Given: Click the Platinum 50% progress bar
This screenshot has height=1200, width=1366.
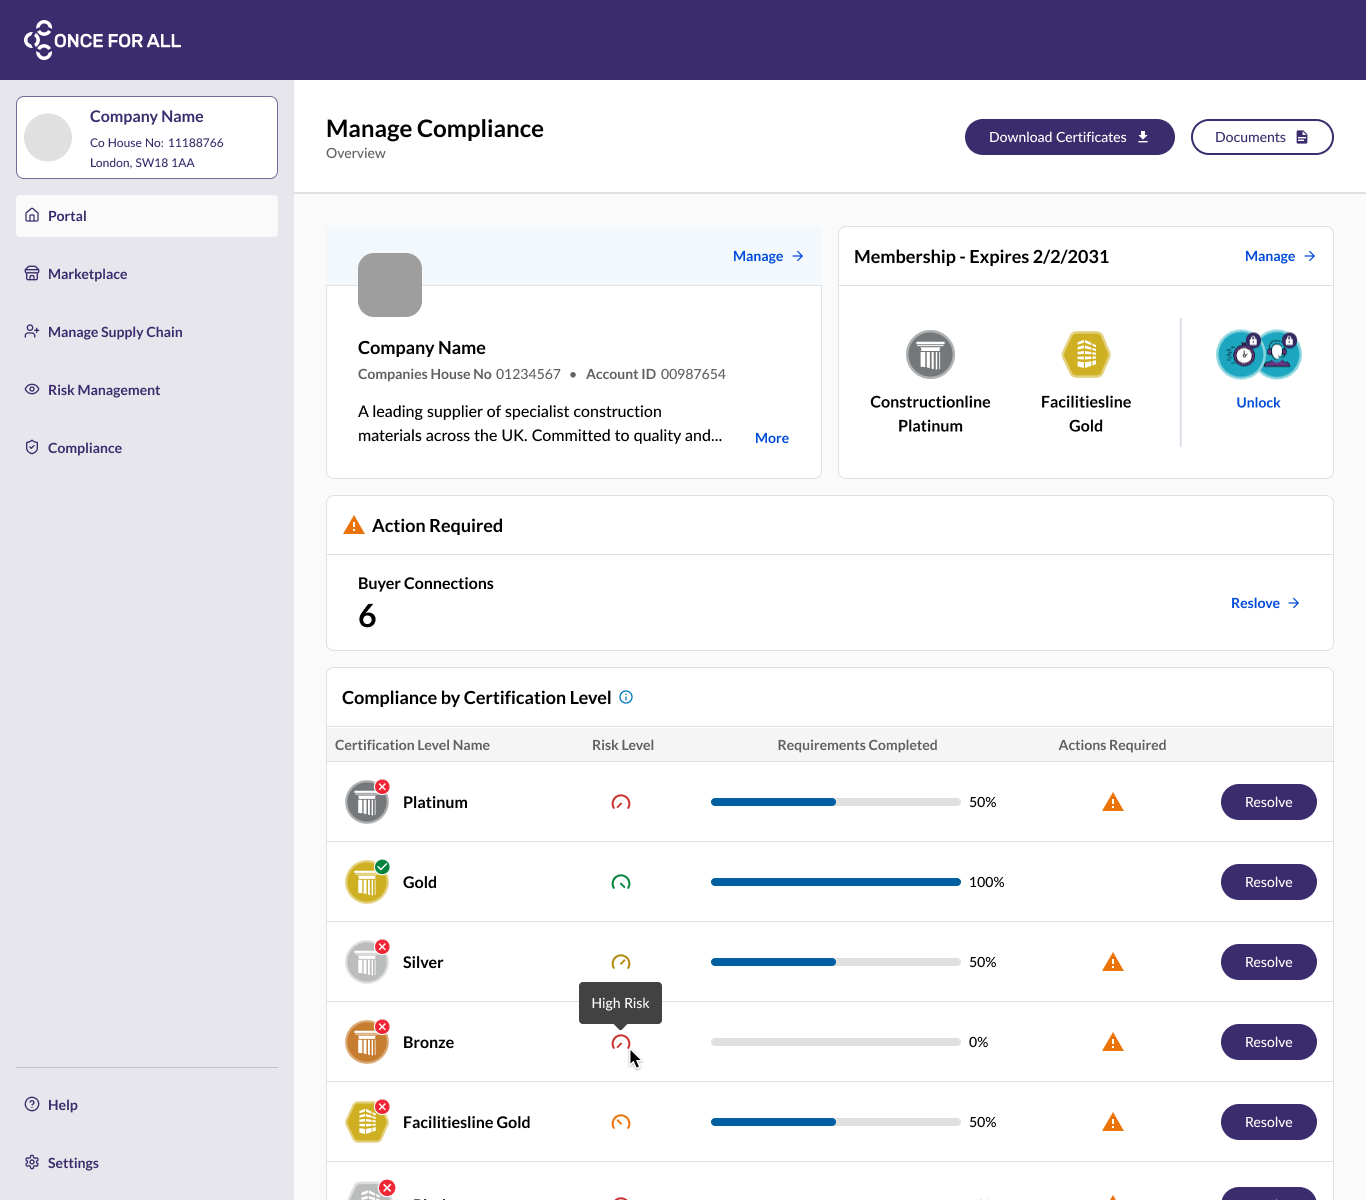Looking at the screenshot, I should (x=836, y=802).
